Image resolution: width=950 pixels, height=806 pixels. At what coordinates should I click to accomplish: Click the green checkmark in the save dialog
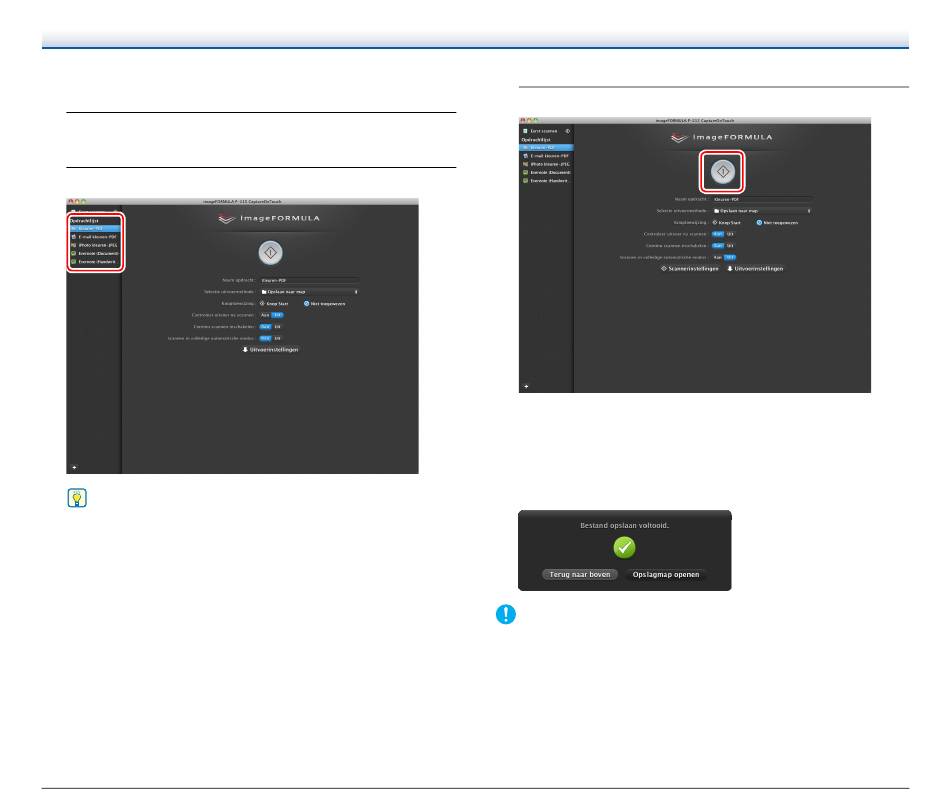click(625, 547)
